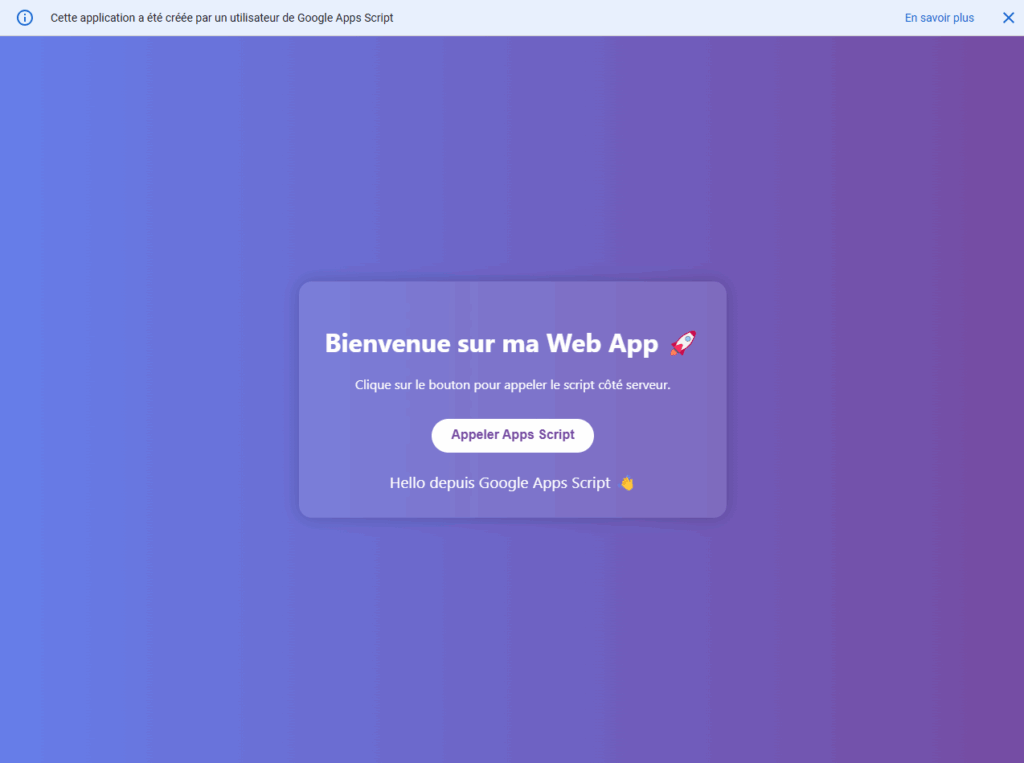Click the Bienvenue sur ma Web App heading
Screen dimensions: 1024x763
click(x=511, y=343)
